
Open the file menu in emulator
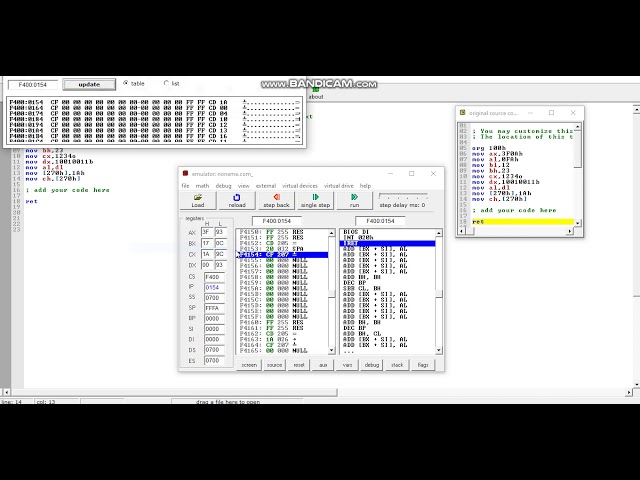click(185, 186)
